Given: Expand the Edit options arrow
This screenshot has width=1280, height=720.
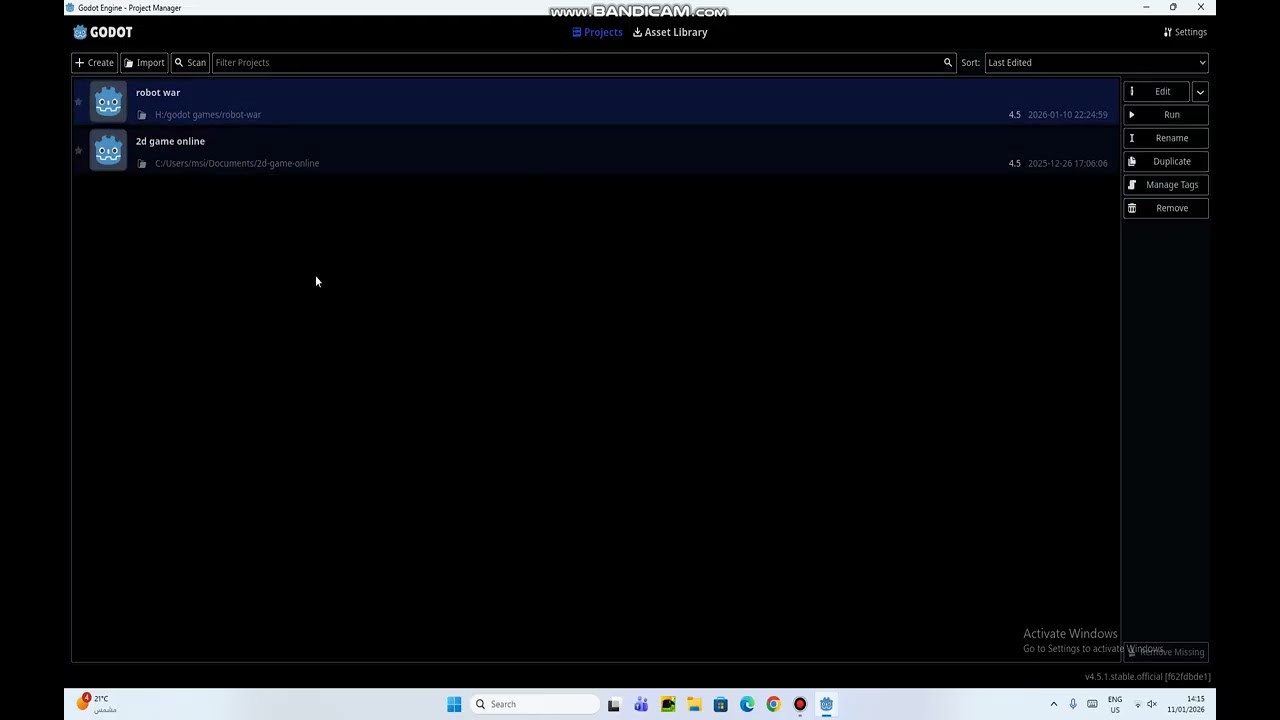Looking at the screenshot, I should click(x=1200, y=91).
